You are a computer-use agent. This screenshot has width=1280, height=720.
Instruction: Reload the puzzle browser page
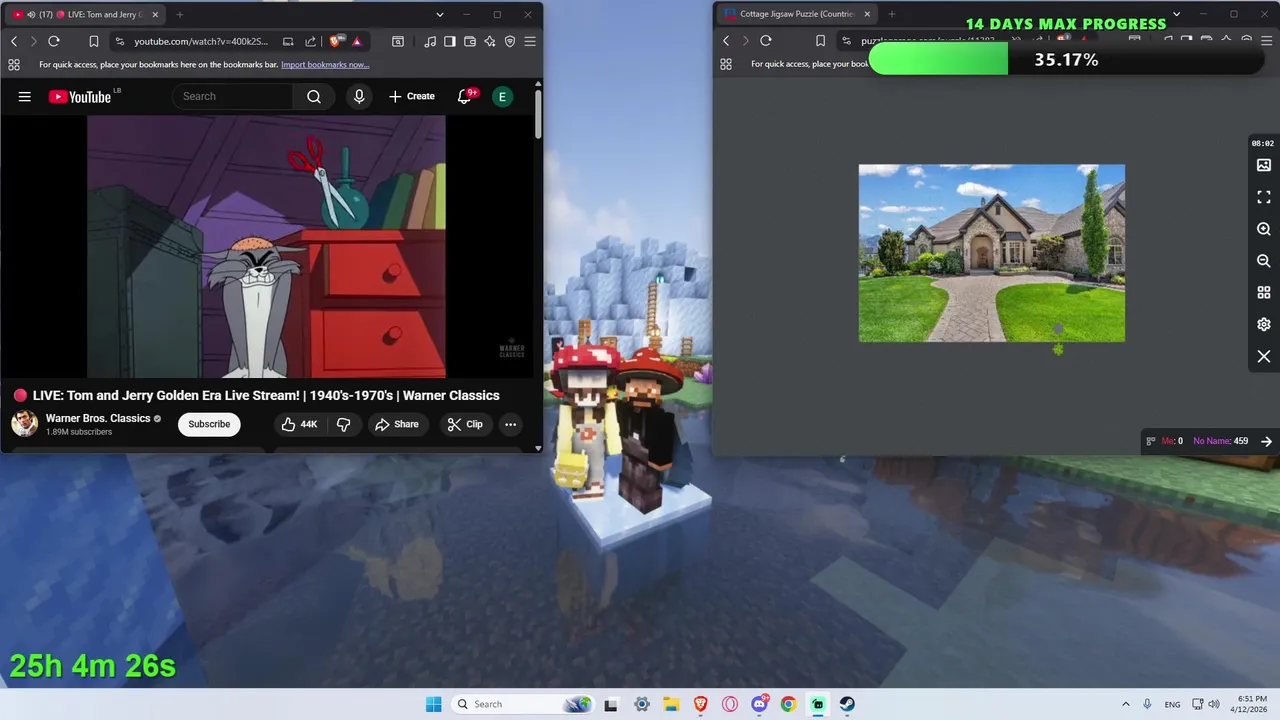coord(766,41)
